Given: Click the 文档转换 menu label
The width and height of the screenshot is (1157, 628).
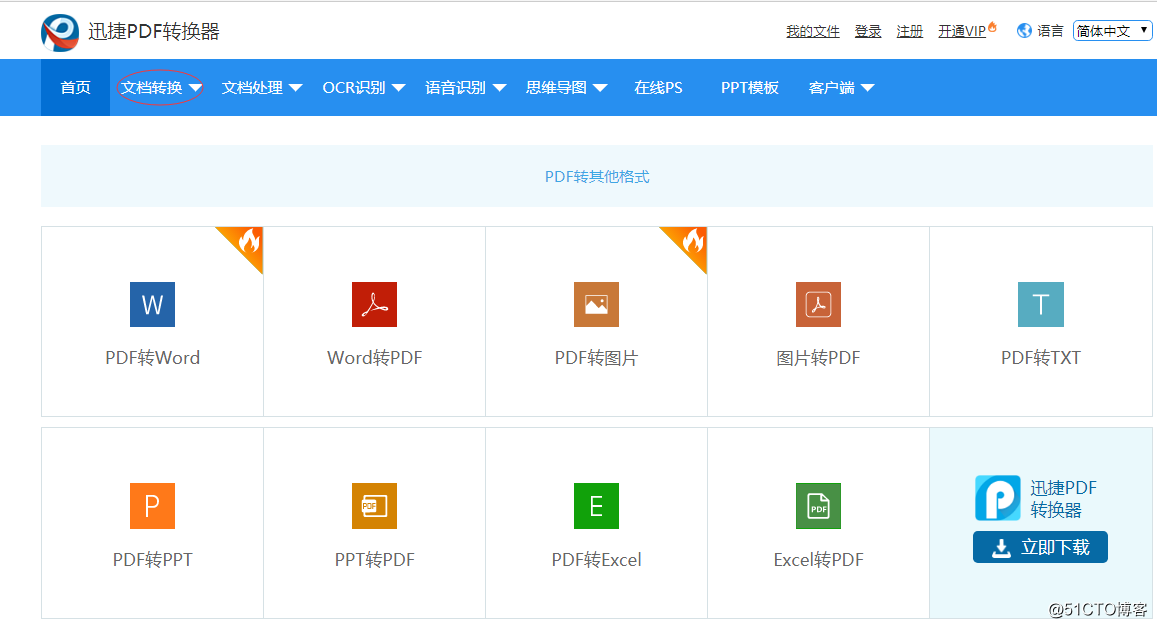Looking at the screenshot, I should pyautogui.click(x=152, y=88).
